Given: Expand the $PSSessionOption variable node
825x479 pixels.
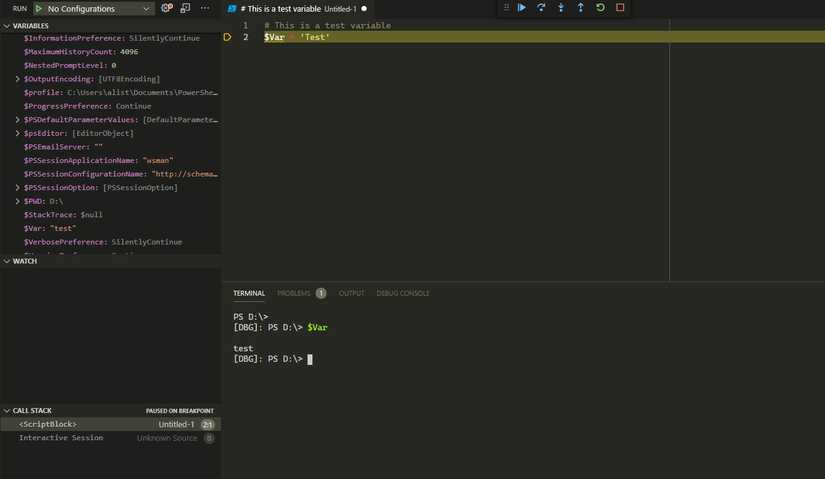Looking at the screenshot, I should pos(17,188).
